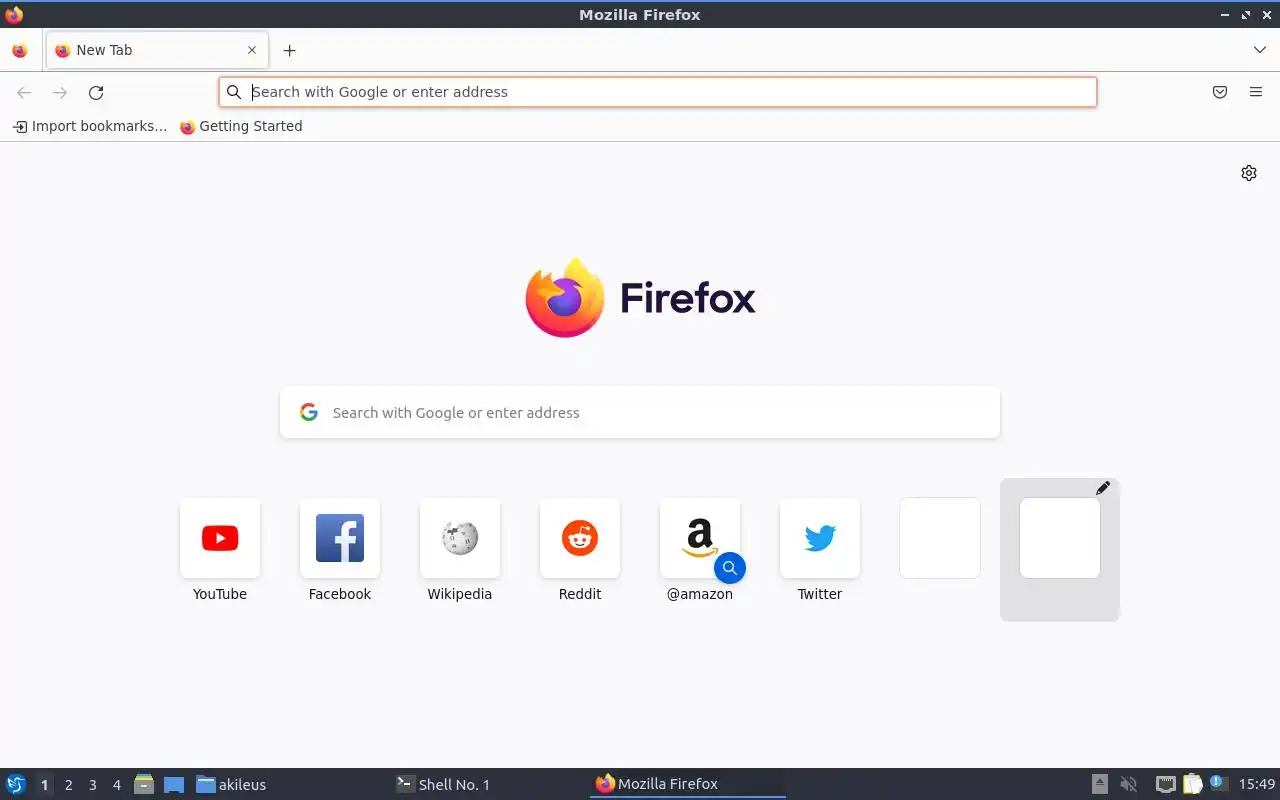
Task: Switch to workspace 2
Action: [x=68, y=785]
